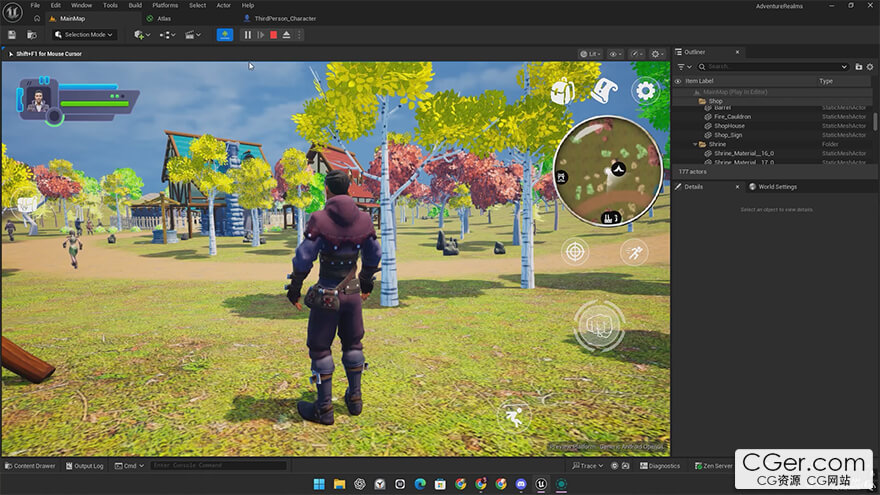Tap the fist attack button in game
Screen dimensions: 880x495
click(599, 325)
